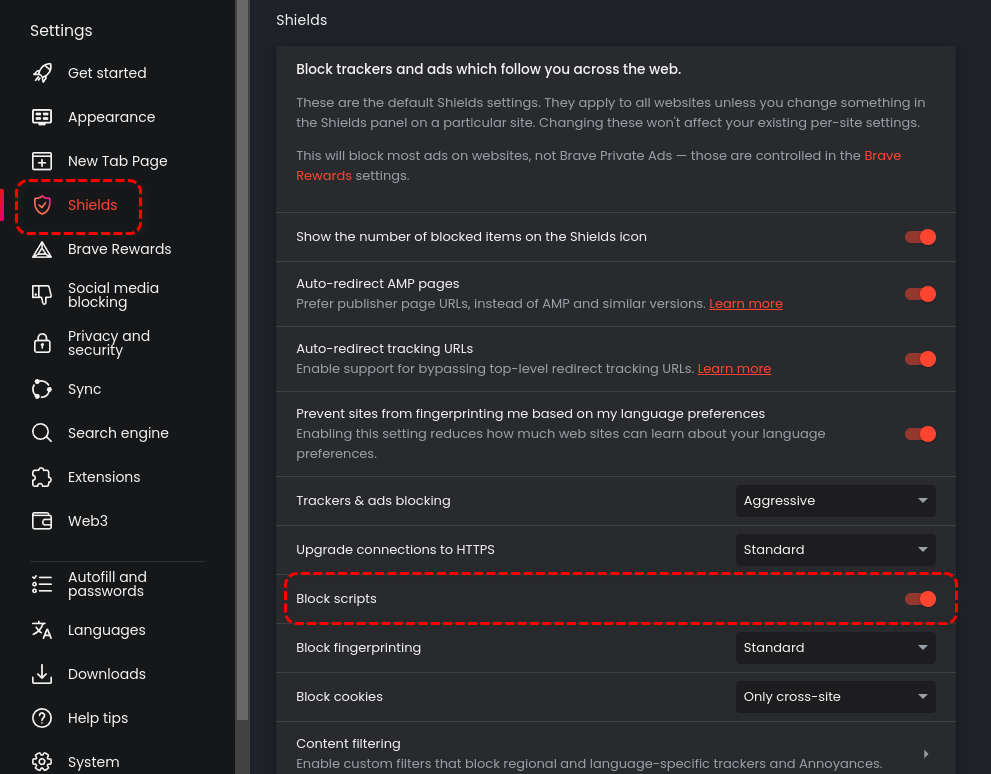The height and width of the screenshot is (774, 991).
Task: Select Sync label in sidebar
Action: 85,389
